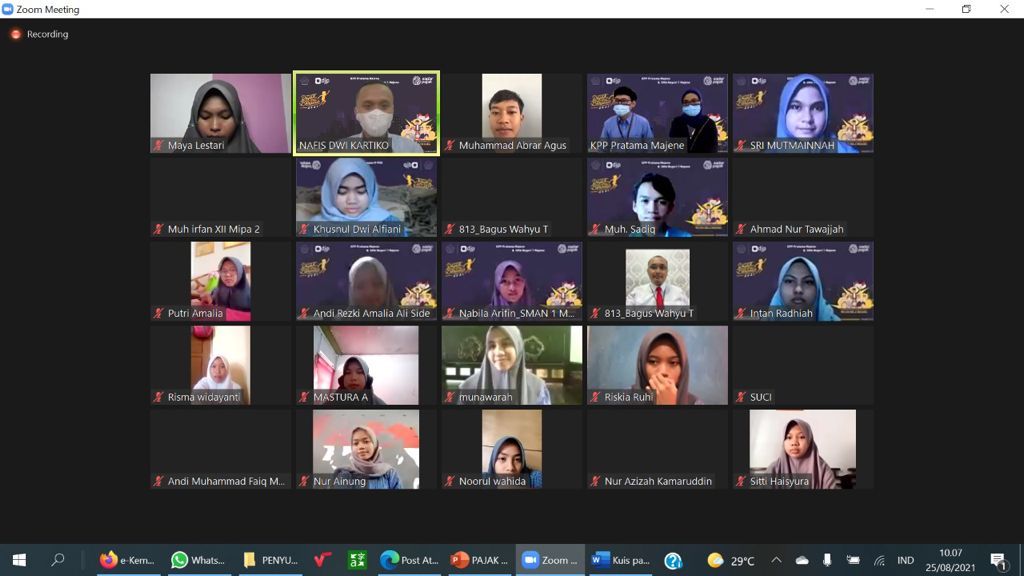Viewport: 1024px width, 576px height.
Task: Open the notification center icon
Action: point(997,560)
